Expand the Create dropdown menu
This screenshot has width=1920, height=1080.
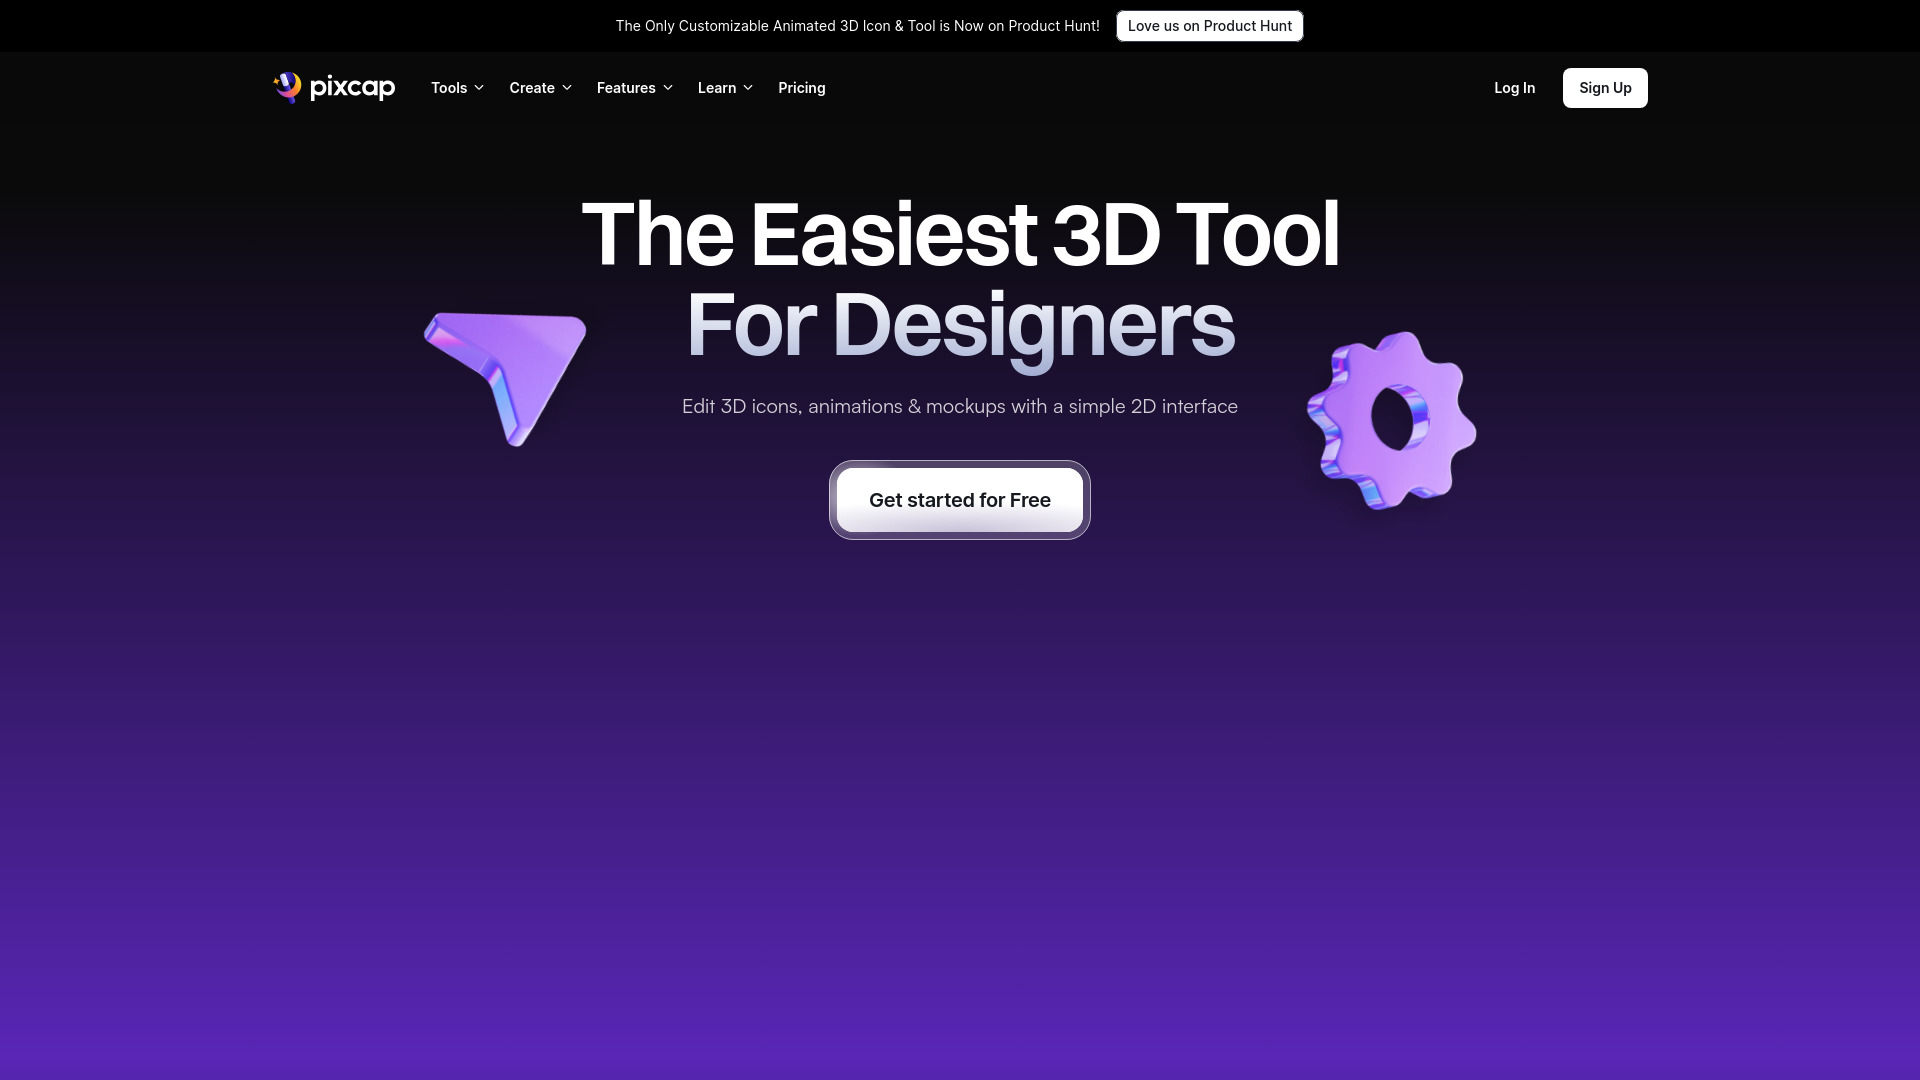pos(541,87)
